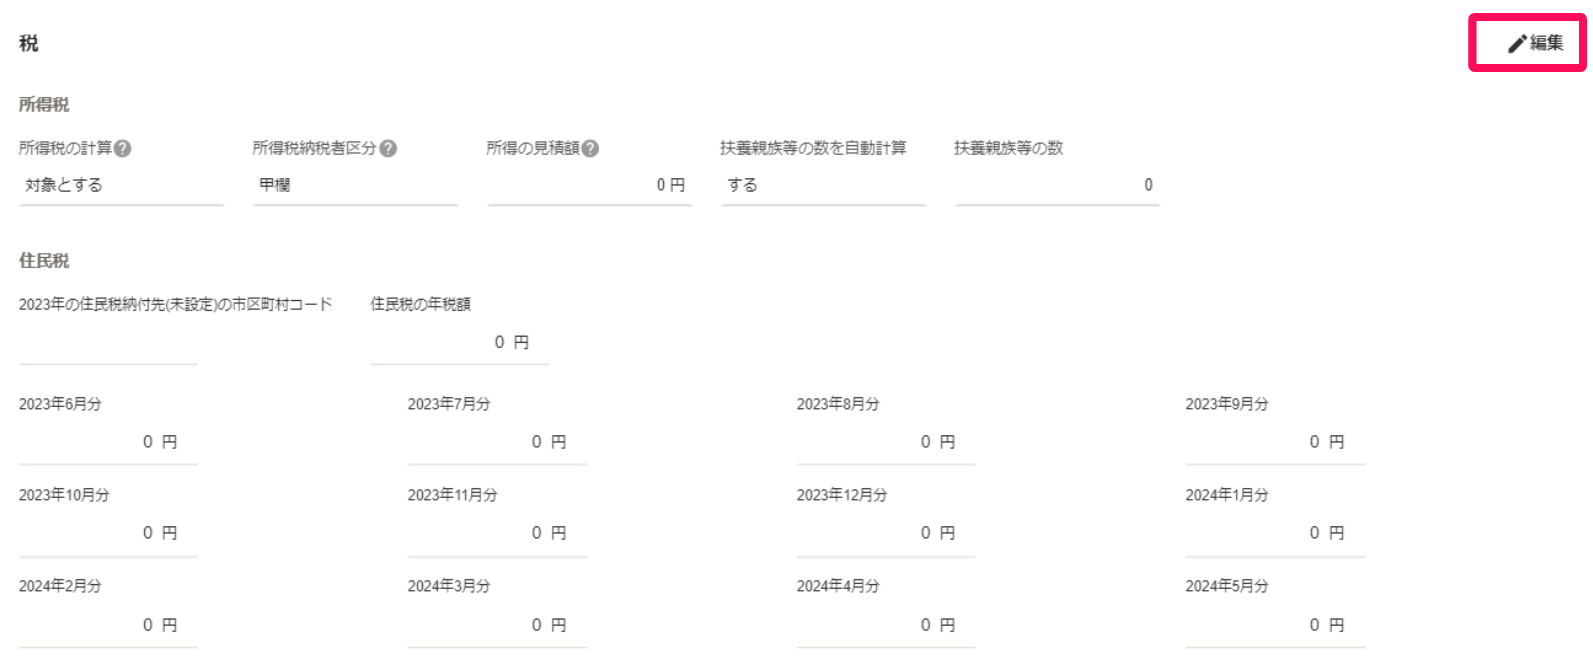This screenshot has height=667, width=1593.
Task: Click the 2023年11月分 amount field
Action: [497, 534]
